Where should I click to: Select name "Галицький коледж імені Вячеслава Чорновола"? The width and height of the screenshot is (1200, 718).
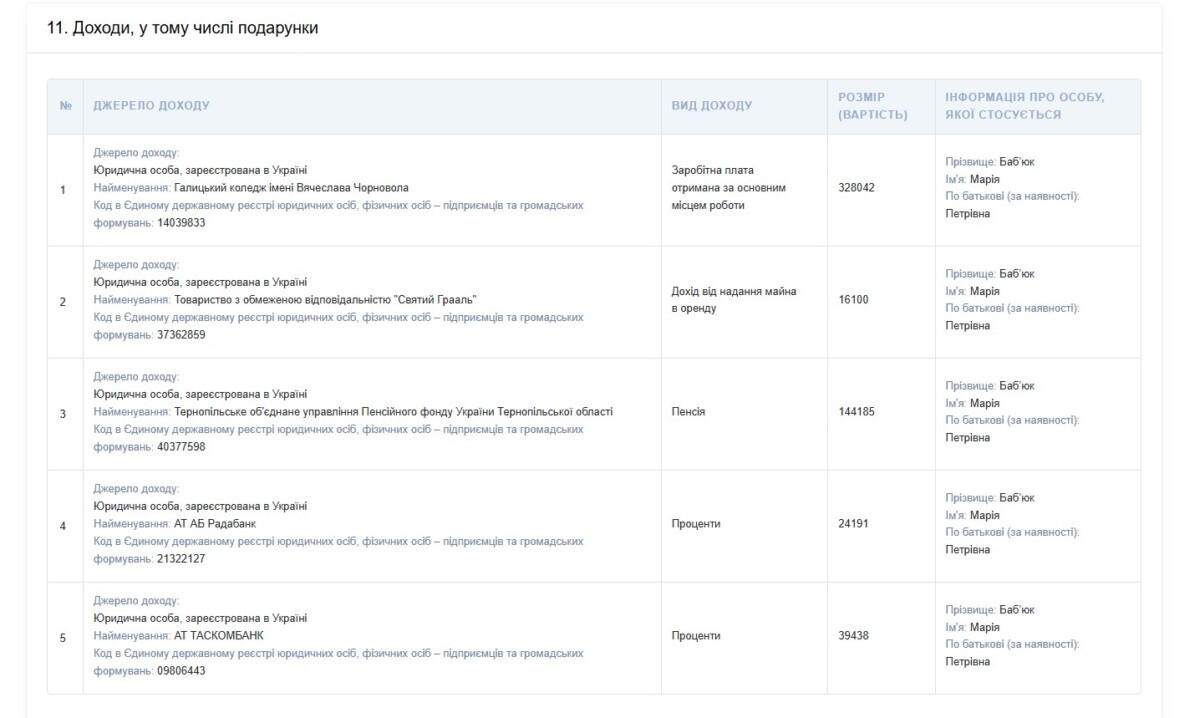[291, 187]
